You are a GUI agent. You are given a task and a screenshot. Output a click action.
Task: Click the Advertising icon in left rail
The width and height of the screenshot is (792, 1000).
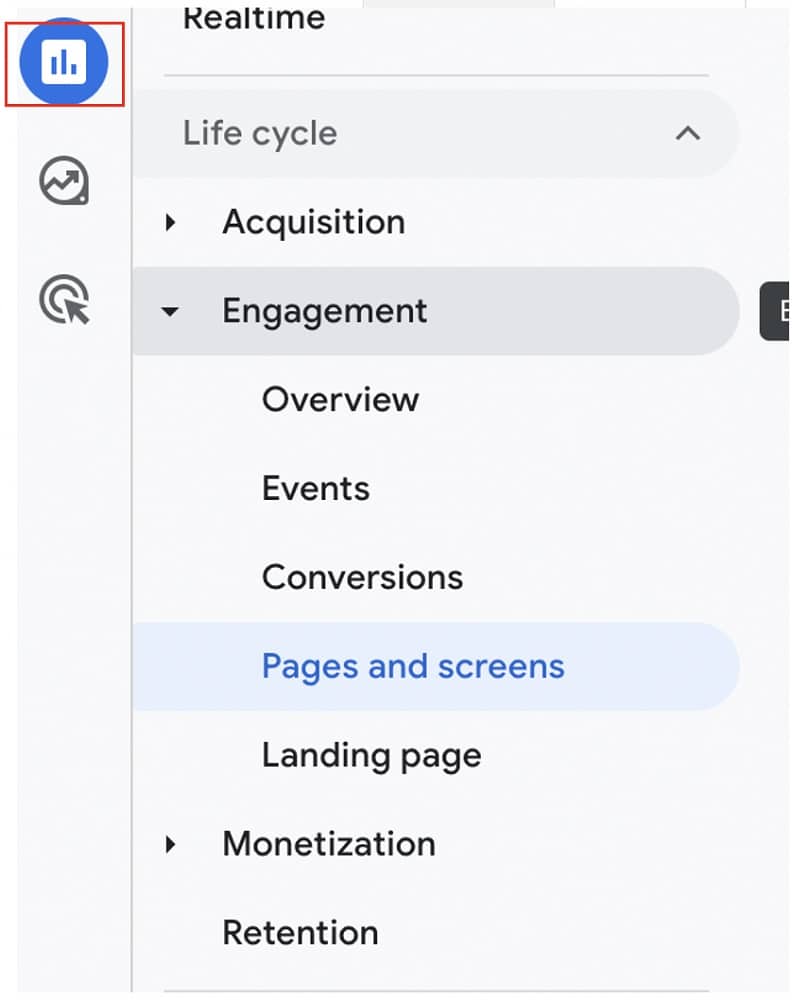62,298
